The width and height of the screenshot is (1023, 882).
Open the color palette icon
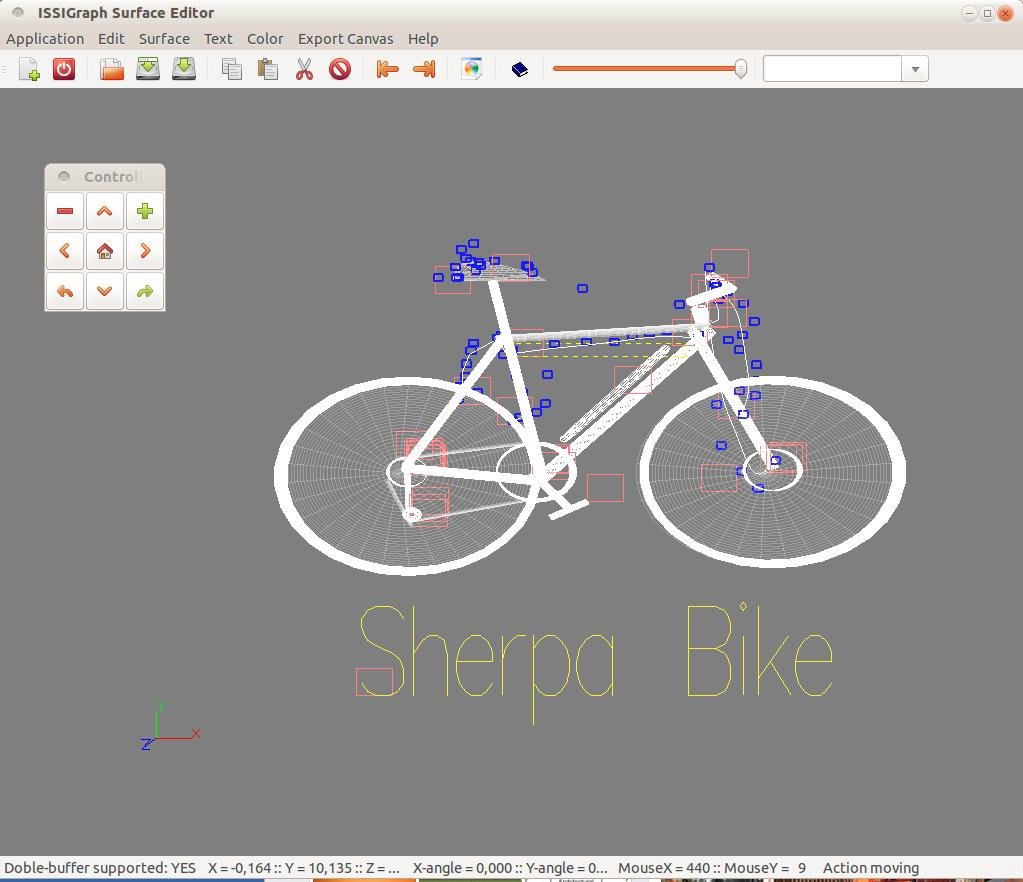coord(471,69)
